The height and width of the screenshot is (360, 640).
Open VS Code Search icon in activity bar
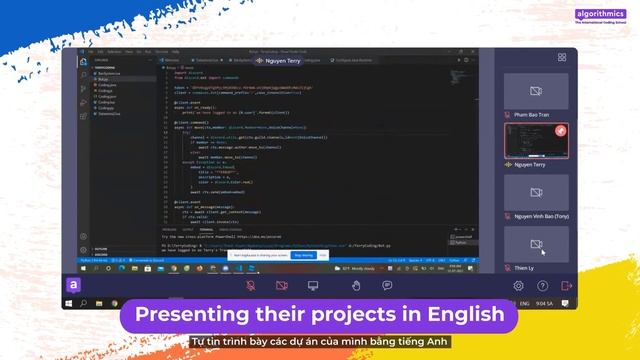(x=83, y=76)
